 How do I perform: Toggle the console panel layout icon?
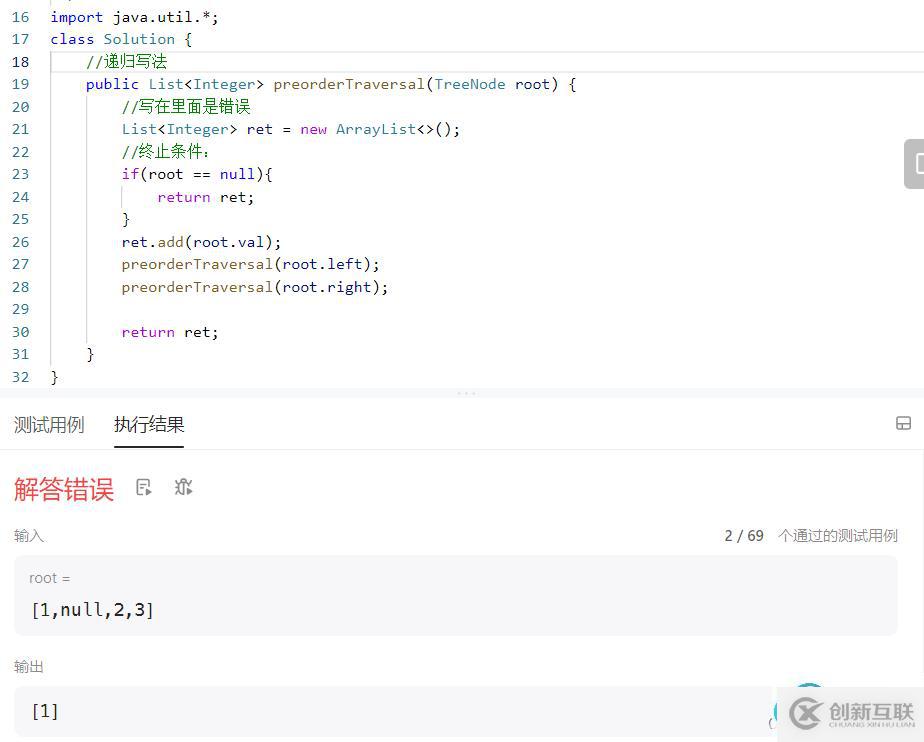tap(903, 423)
